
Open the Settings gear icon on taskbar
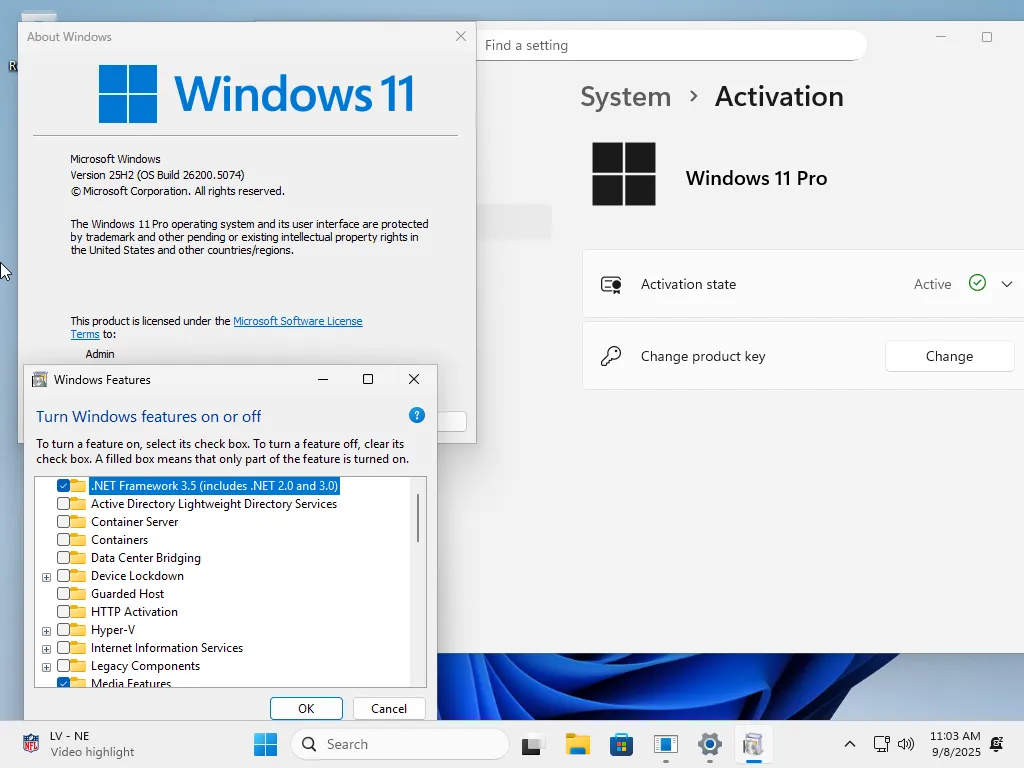[709, 744]
